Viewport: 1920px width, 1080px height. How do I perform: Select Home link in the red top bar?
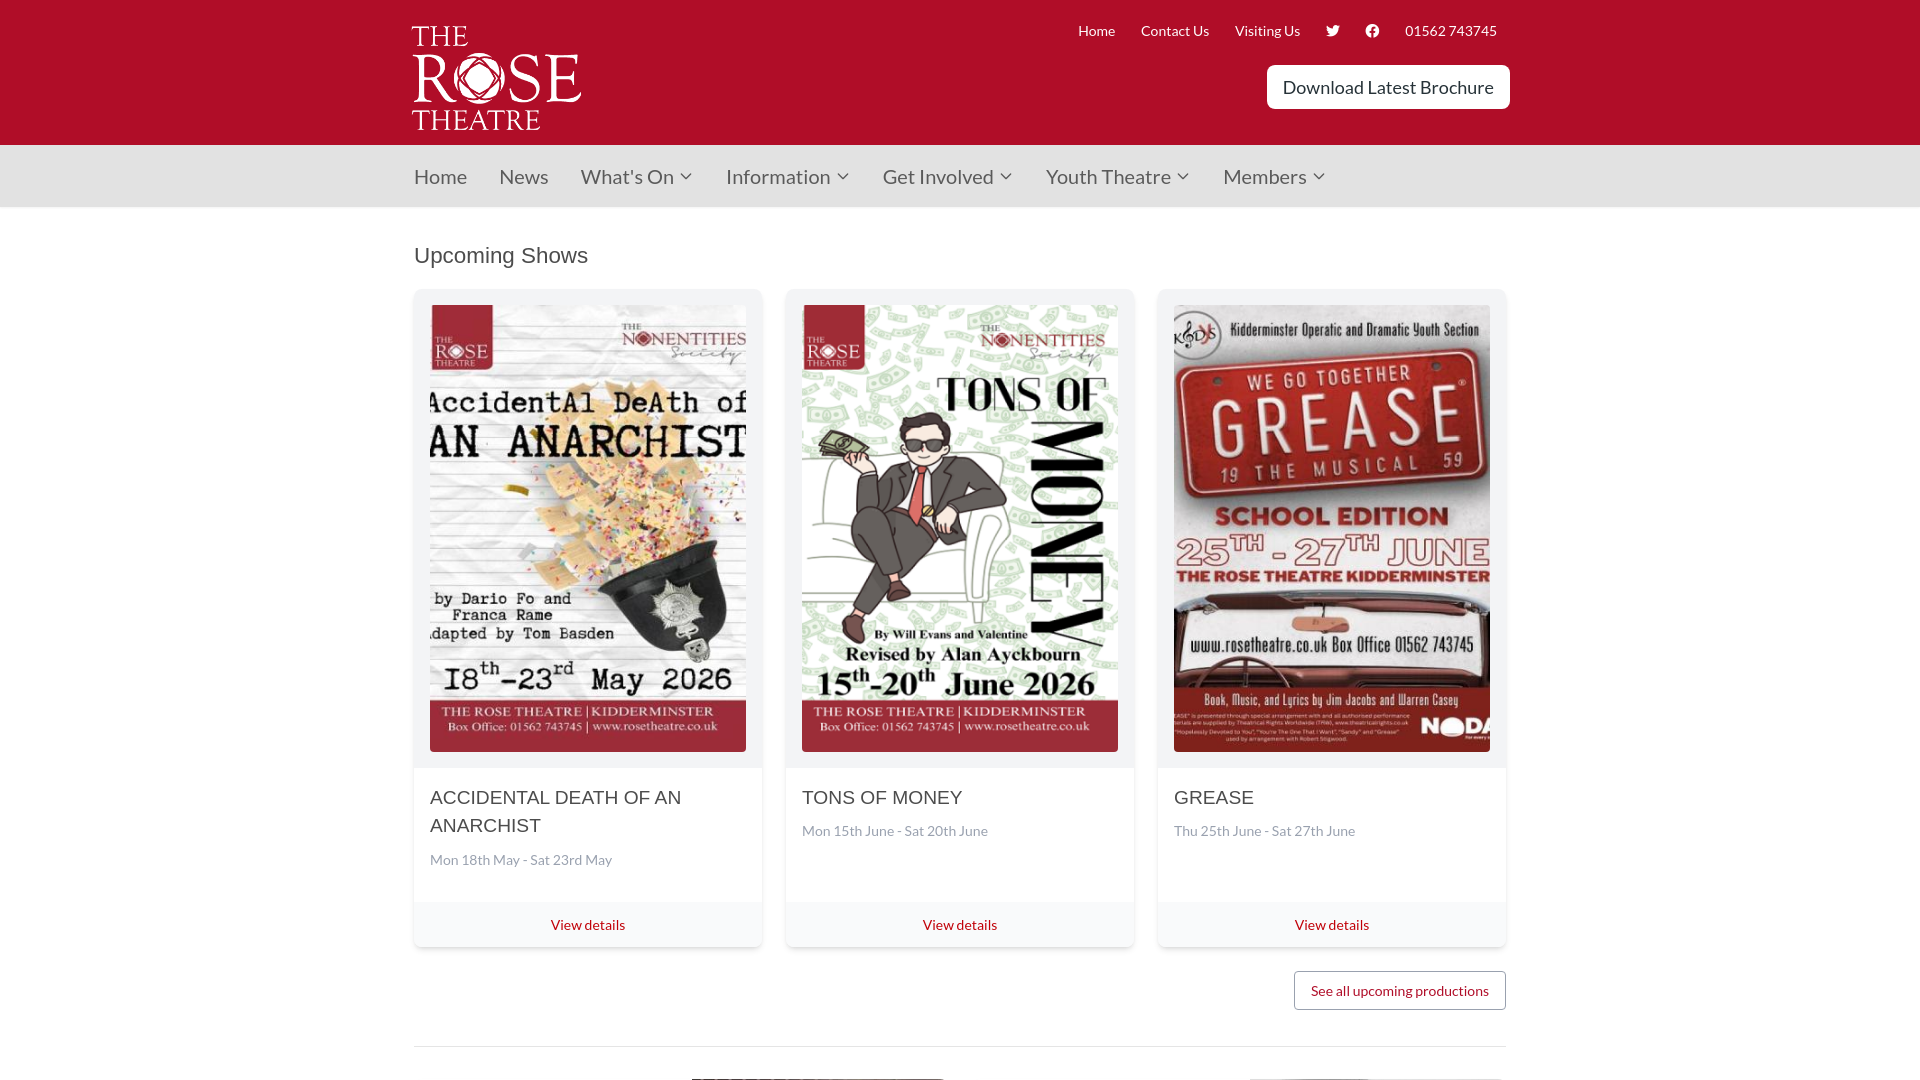(1096, 31)
